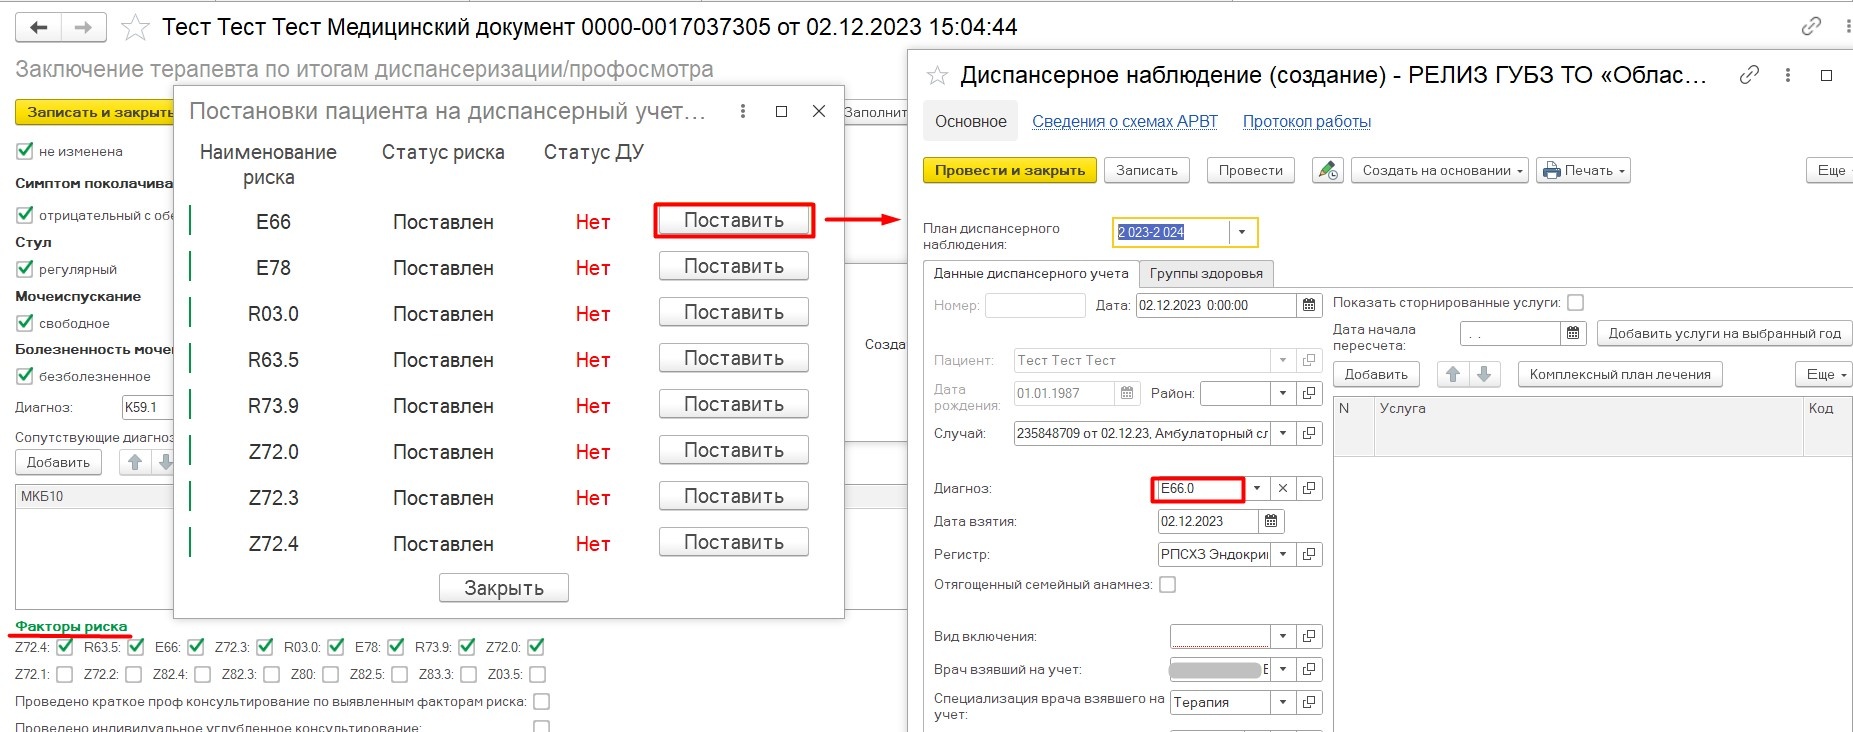The width and height of the screenshot is (1853, 732).
Task: Click the green pencil edit icon
Action: tap(1328, 171)
